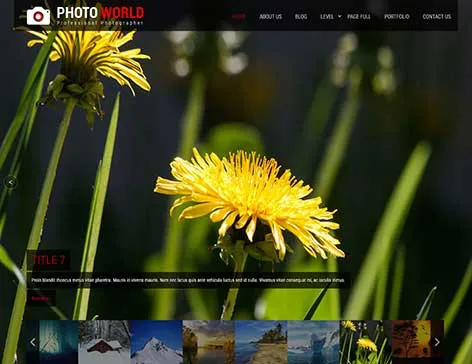Select the island shoreline thumbnail
This screenshot has width=472, height=364.
[261, 342]
